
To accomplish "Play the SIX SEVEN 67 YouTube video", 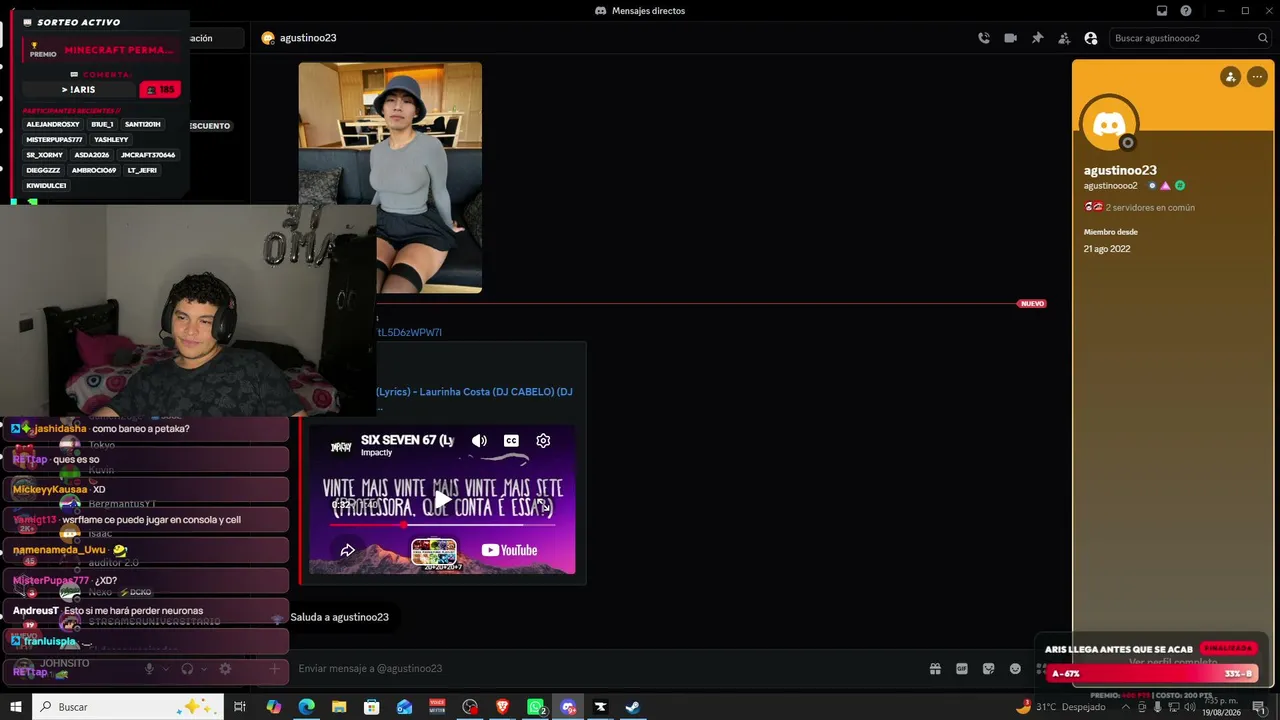I will [x=442, y=499].
